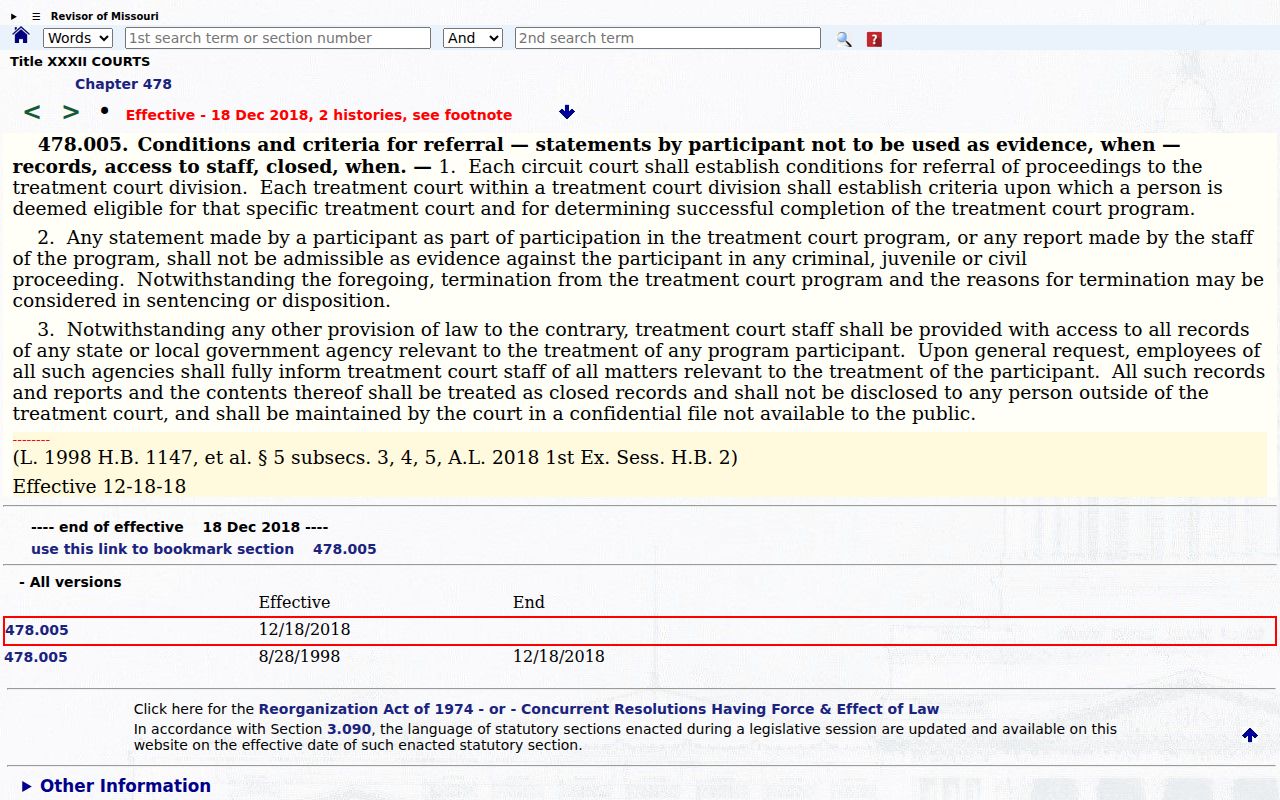This screenshot has width=1280, height=800.
Task: Open 478.005 version effective 12/18/2018
Action: 37,630
